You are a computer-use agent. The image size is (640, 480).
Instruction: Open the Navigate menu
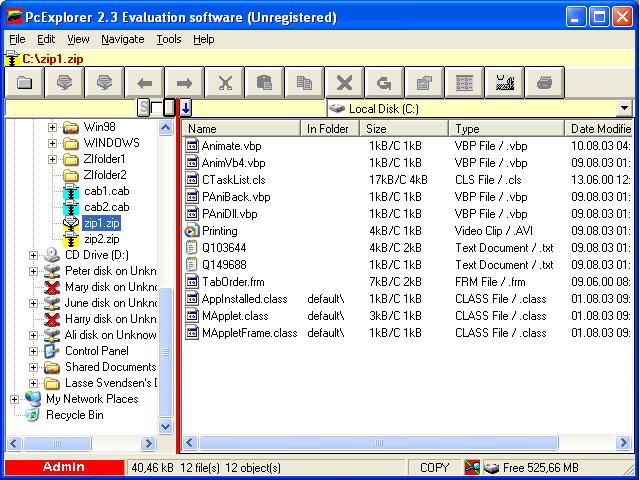[122, 39]
